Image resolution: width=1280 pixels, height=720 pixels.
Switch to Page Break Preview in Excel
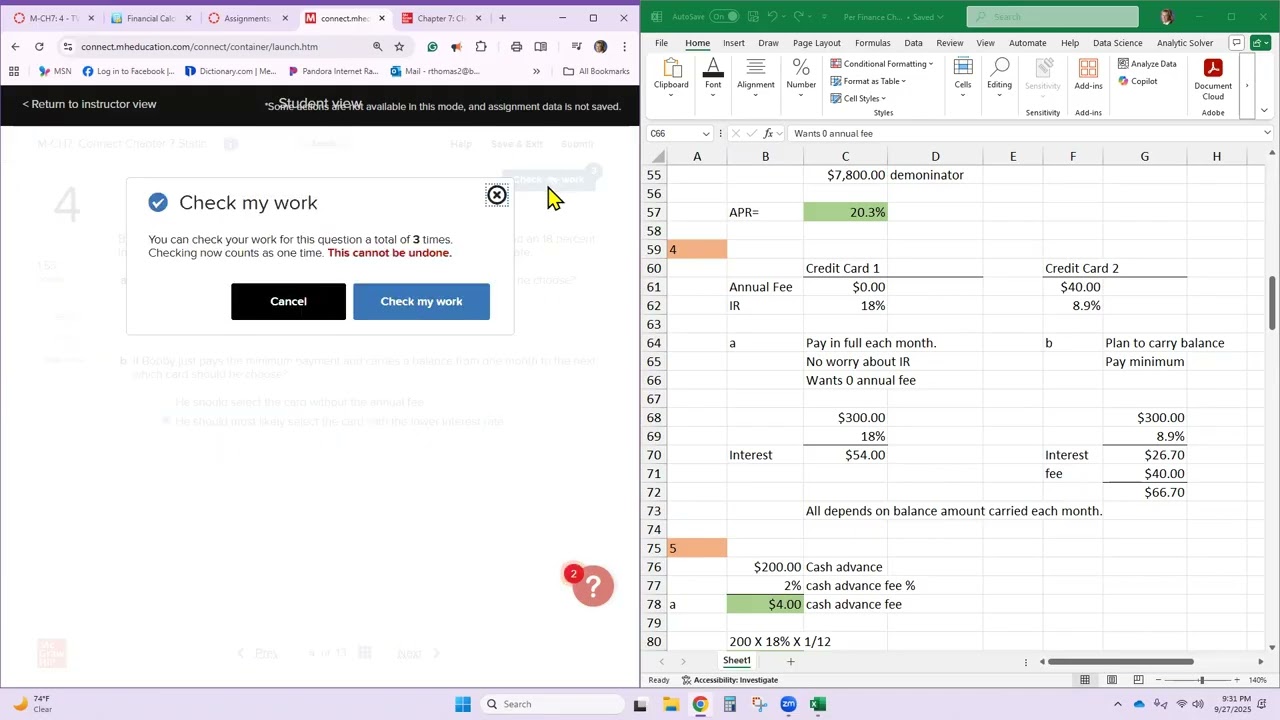coord(1136,680)
